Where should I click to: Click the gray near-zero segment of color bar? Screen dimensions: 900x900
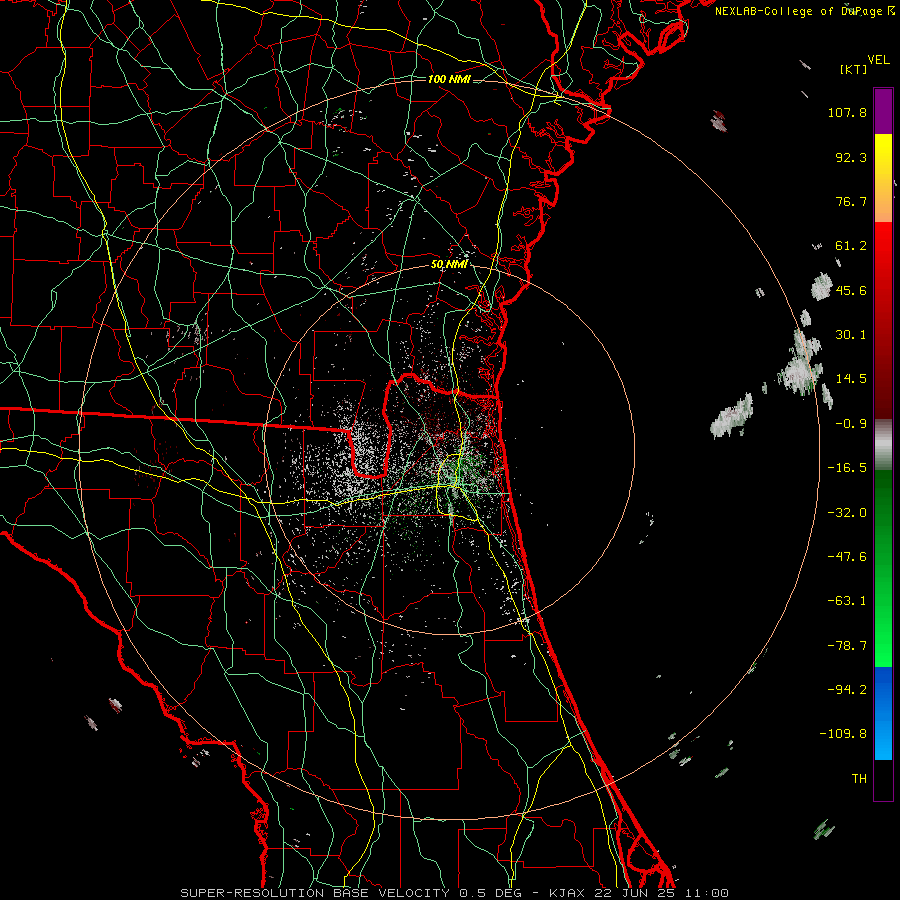[x=883, y=444]
